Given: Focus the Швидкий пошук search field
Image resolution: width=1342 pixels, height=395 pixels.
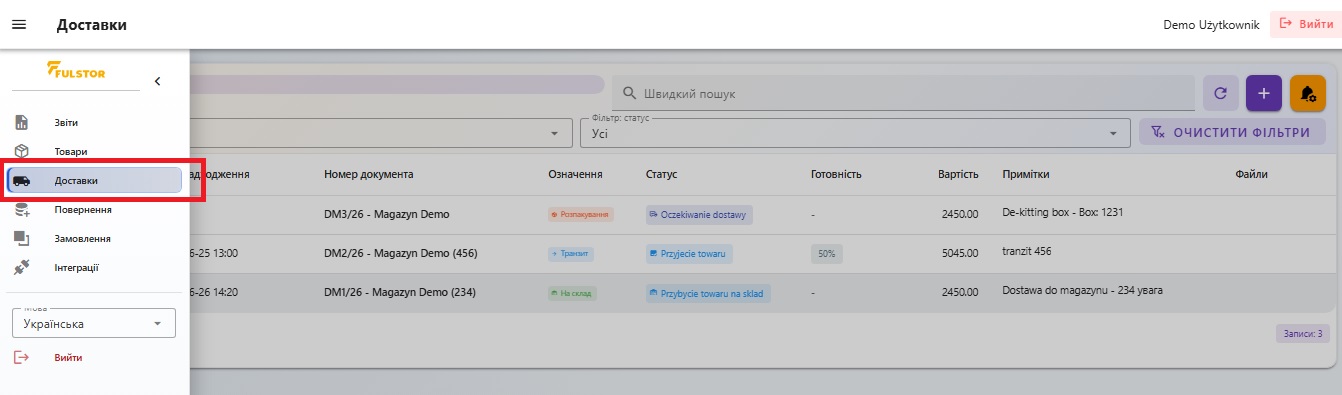Looking at the screenshot, I should (904, 93).
